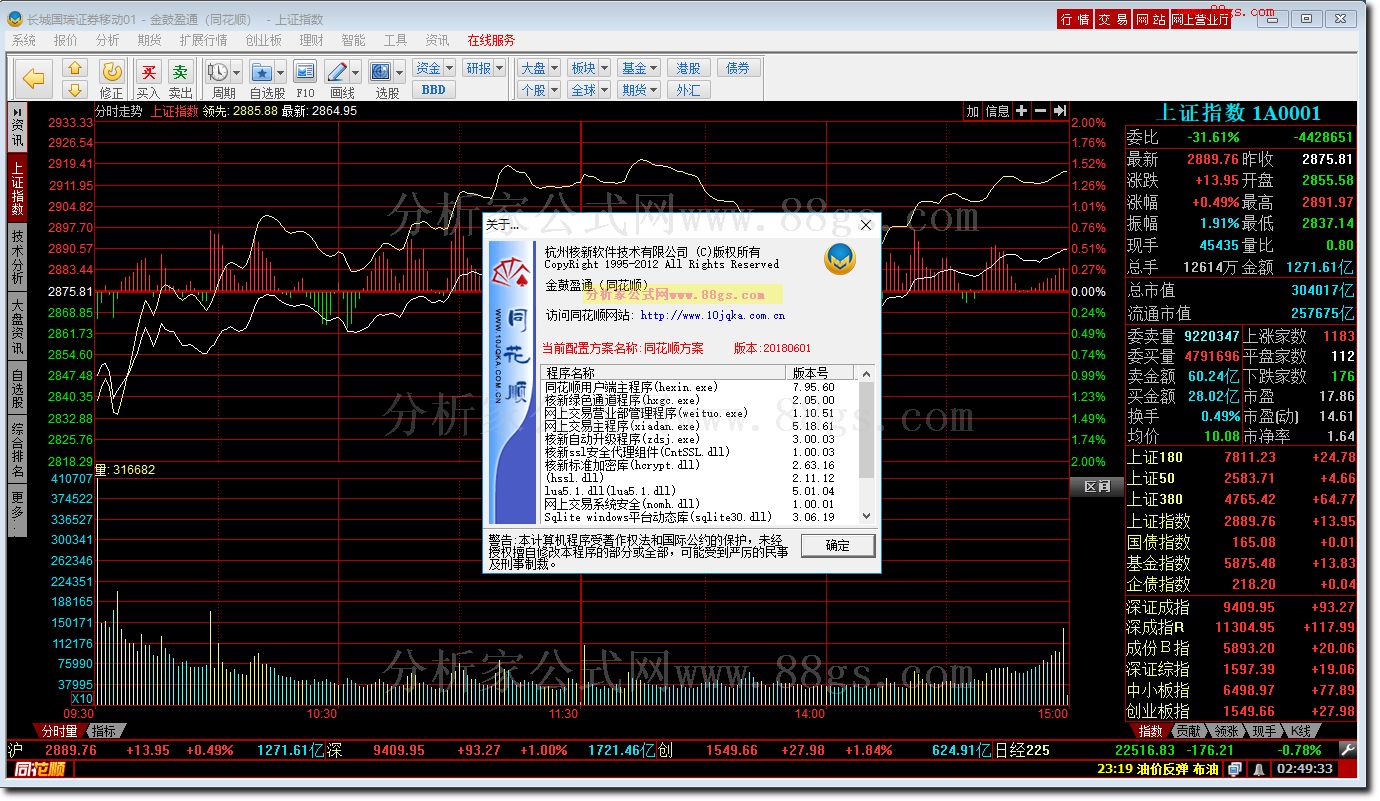Image resolution: width=1380 pixels, height=801 pixels.
Task: Open the www.10jqka.com.cn link
Action: tap(712, 315)
